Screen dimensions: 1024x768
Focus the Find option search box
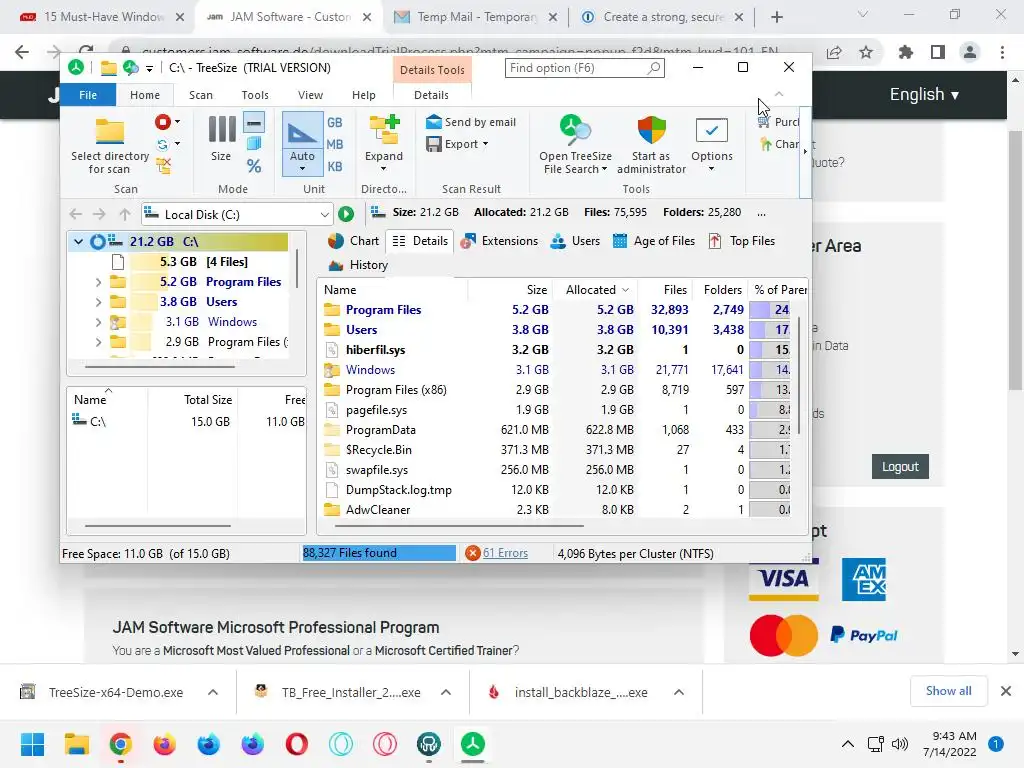(x=584, y=68)
